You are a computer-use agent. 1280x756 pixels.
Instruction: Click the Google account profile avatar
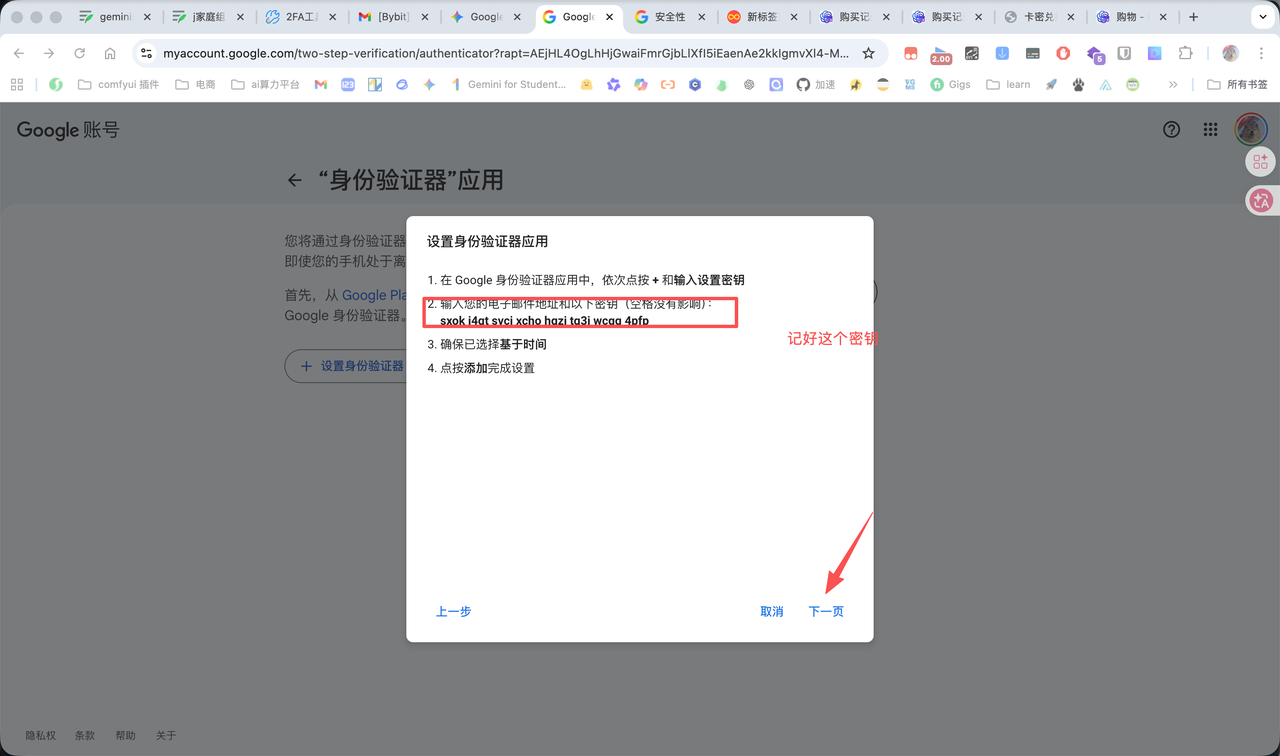[x=1250, y=129]
